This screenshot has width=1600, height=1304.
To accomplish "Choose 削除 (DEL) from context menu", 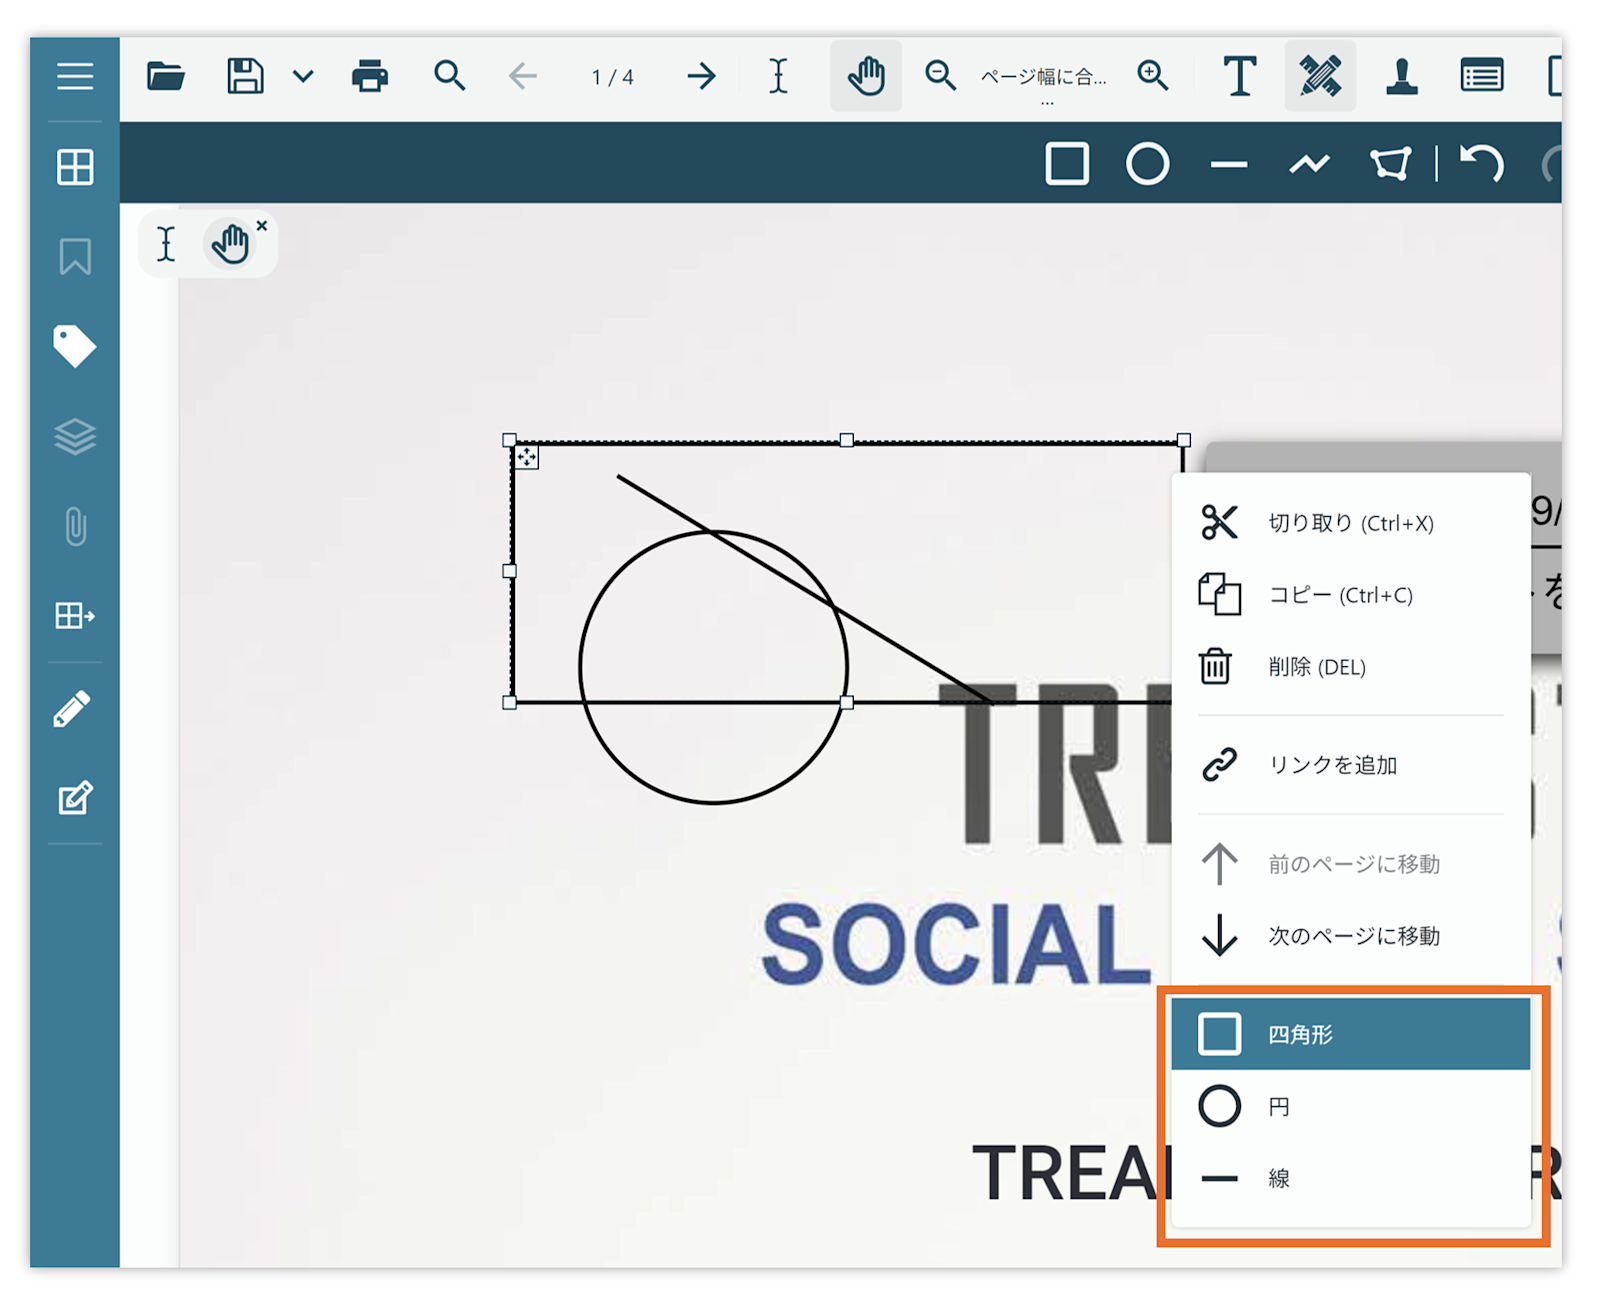I will tap(1351, 667).
